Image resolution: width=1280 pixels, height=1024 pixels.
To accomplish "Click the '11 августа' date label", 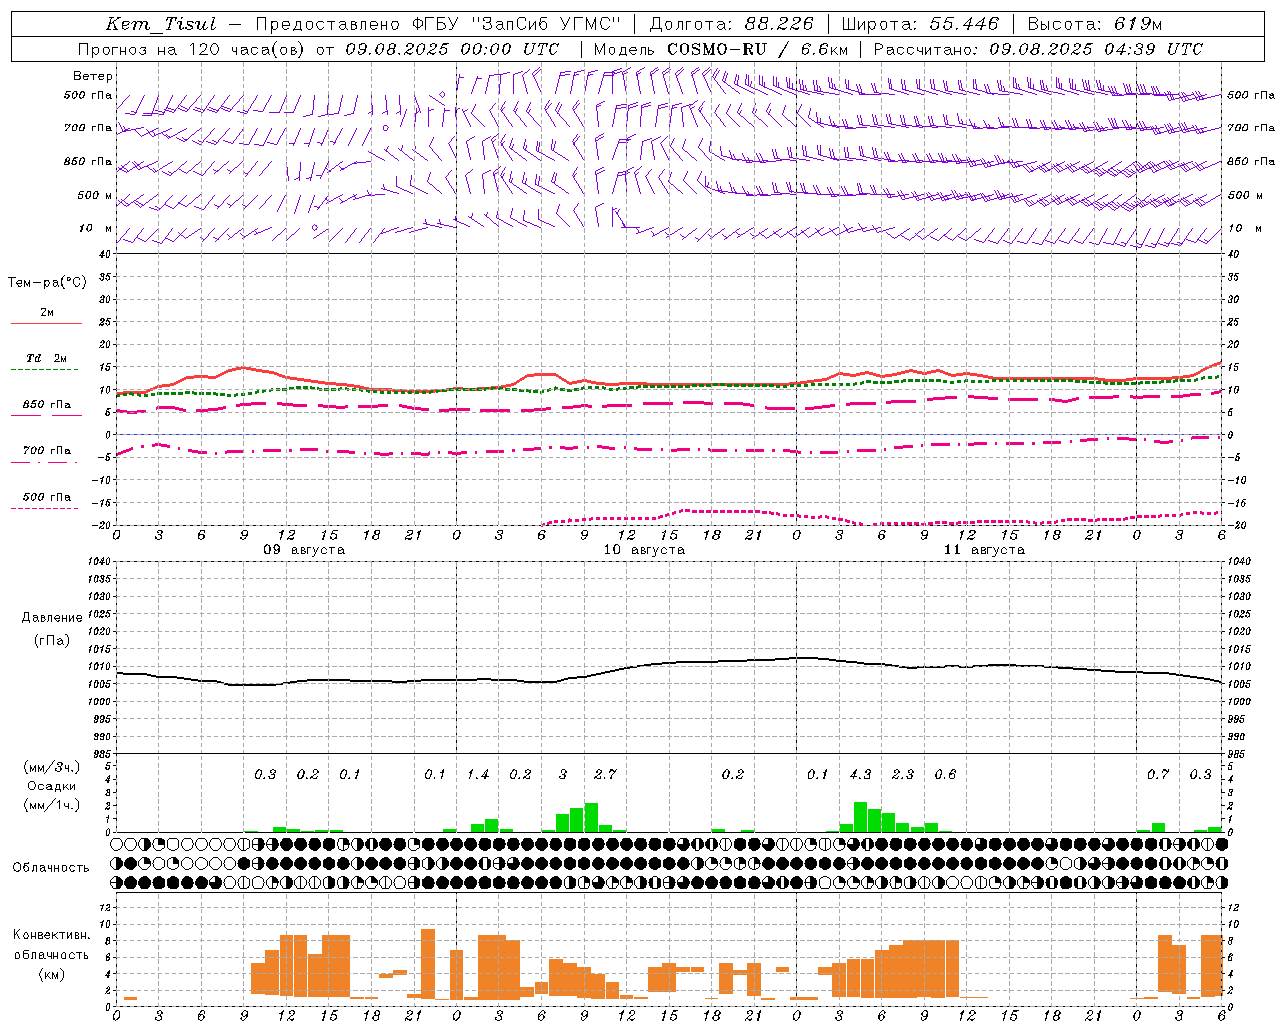I will pos(983,550).
